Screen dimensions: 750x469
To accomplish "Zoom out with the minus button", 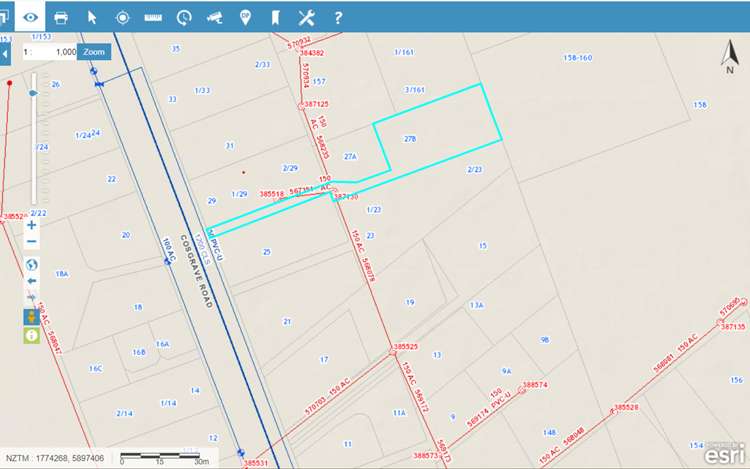I will tap(32, 242).
